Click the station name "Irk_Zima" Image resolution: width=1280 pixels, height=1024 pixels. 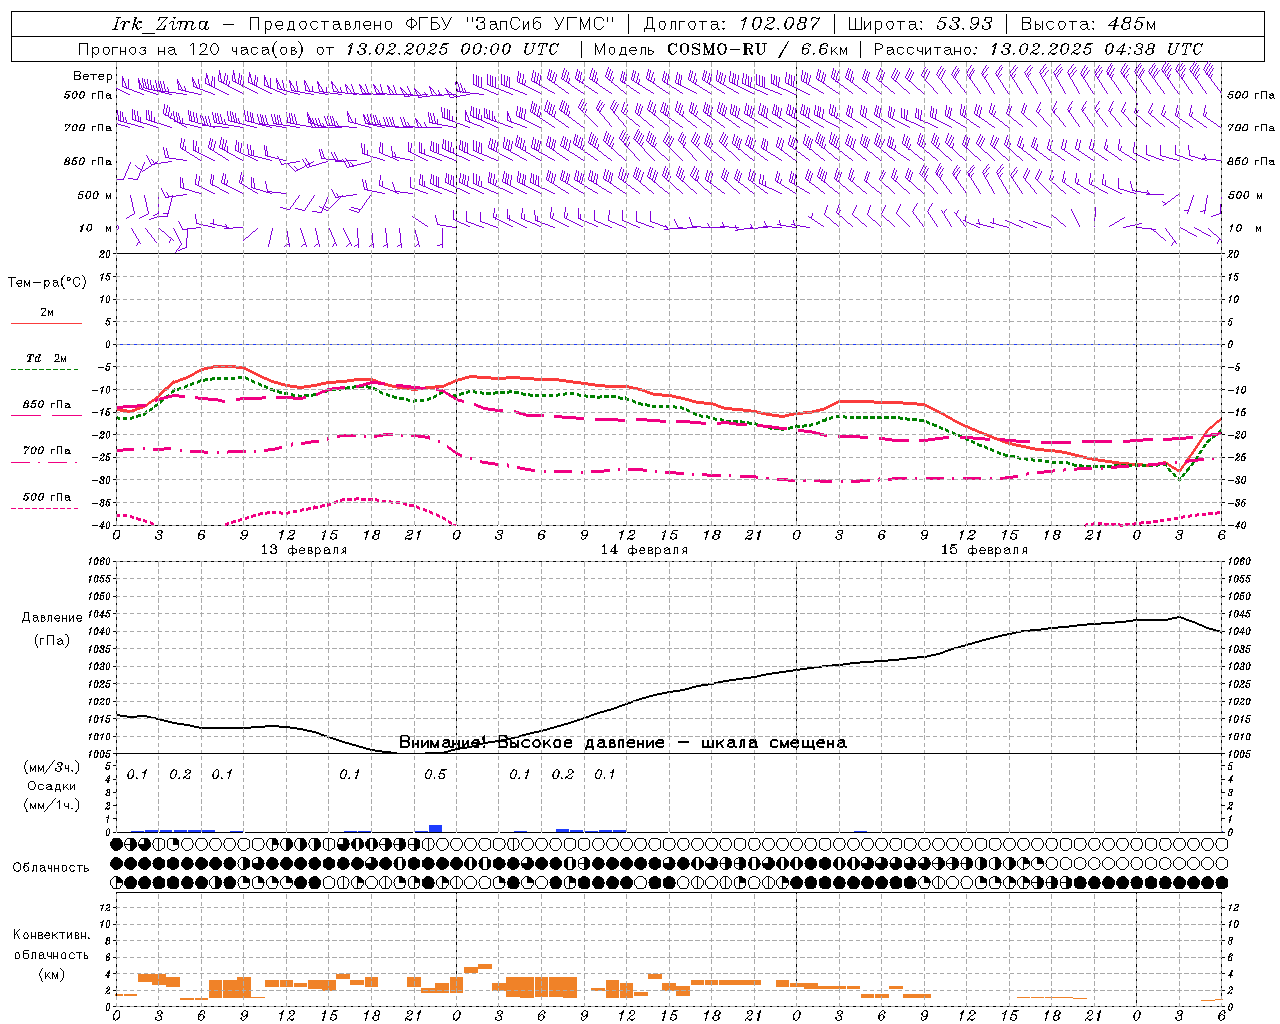pyautogui.click(x=160, y=24)
